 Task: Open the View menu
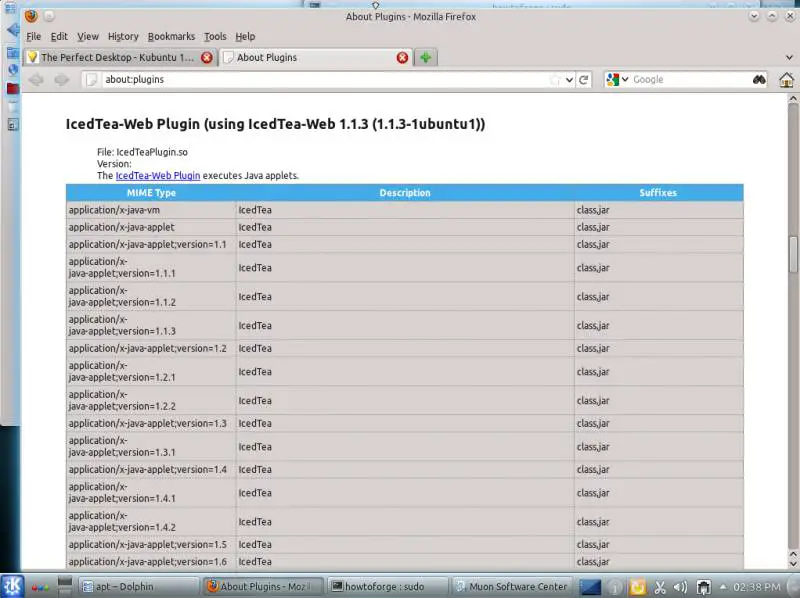(88, 37)
